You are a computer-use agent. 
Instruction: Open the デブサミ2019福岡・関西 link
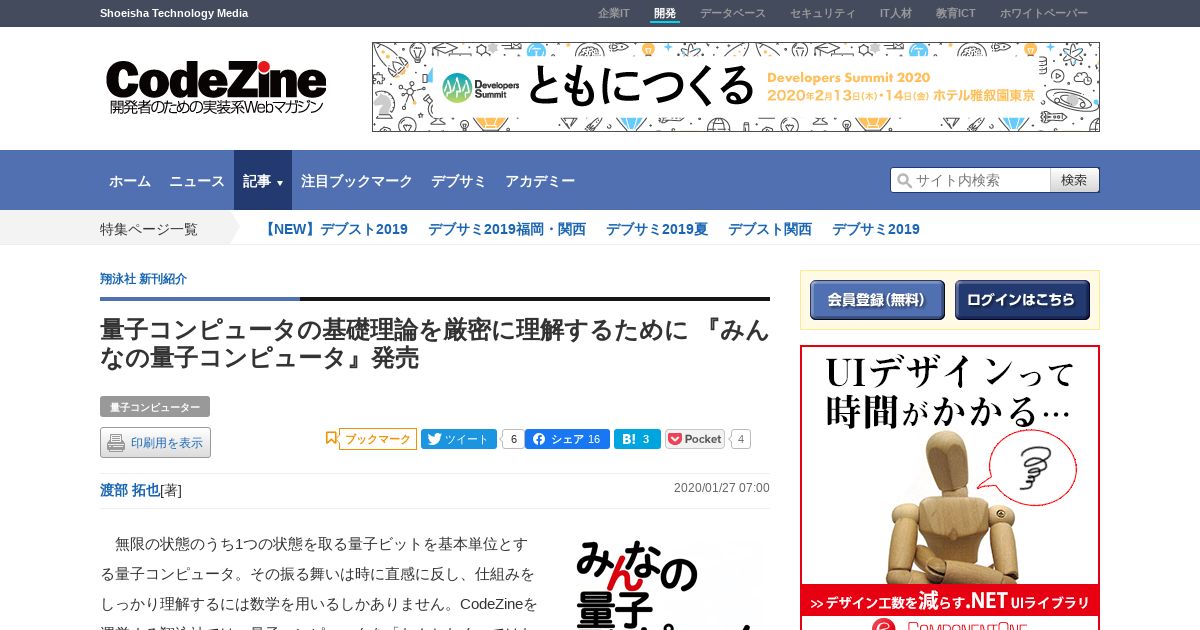click(507, 229)
